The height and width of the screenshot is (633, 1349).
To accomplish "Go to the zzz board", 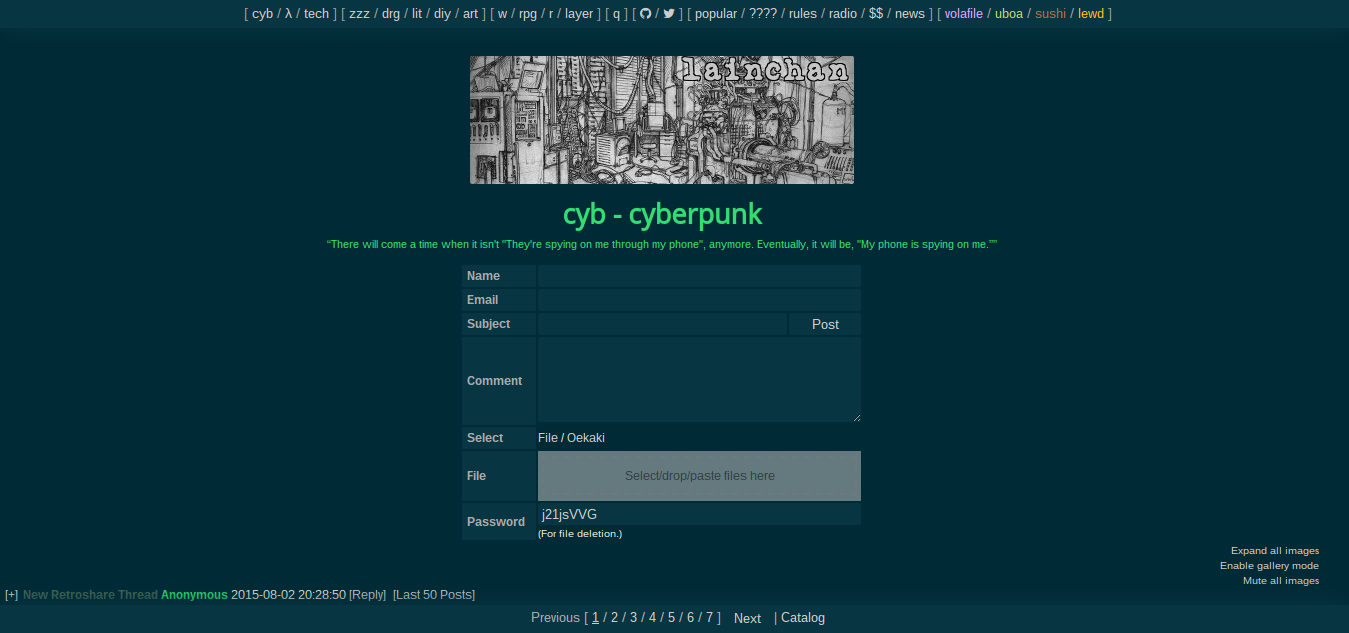I will (359, 13).
